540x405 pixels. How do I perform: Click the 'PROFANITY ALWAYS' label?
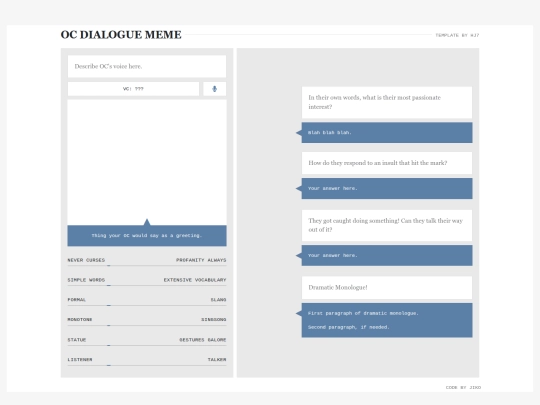click(201, 260)
